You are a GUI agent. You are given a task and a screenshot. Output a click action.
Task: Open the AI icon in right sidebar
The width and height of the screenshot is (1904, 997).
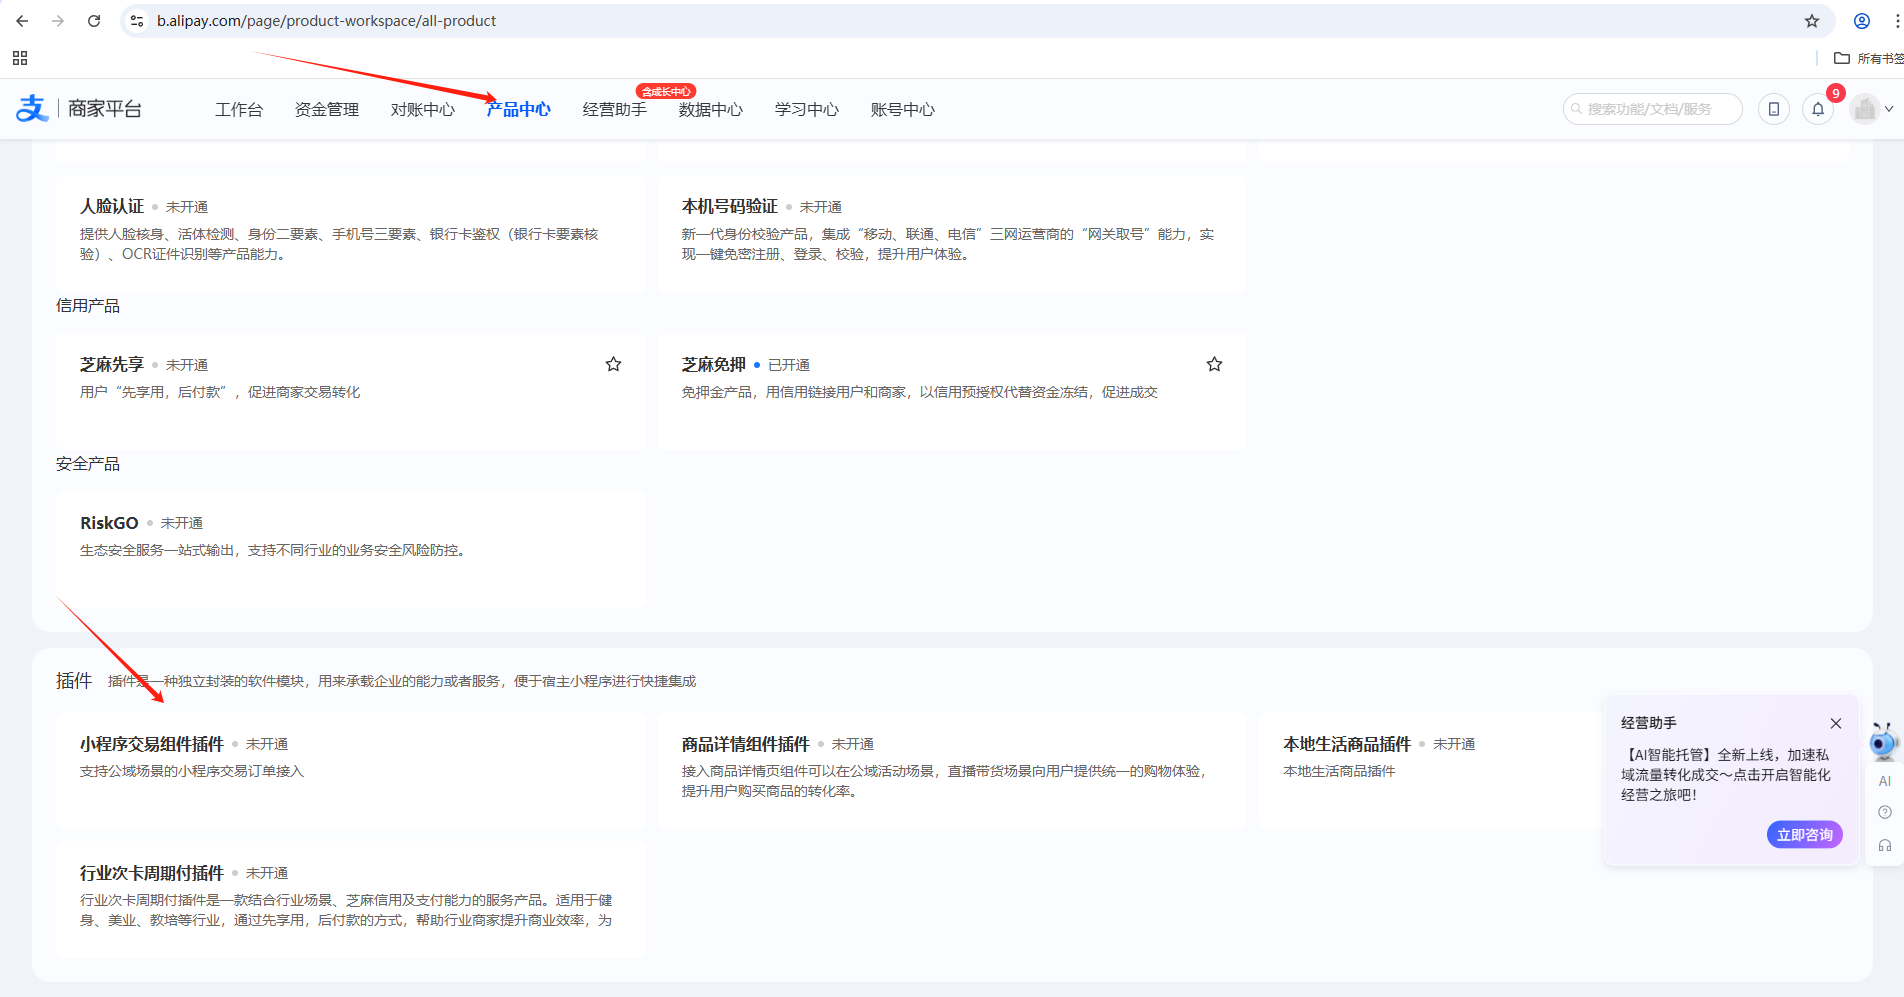pos(1885,781)
